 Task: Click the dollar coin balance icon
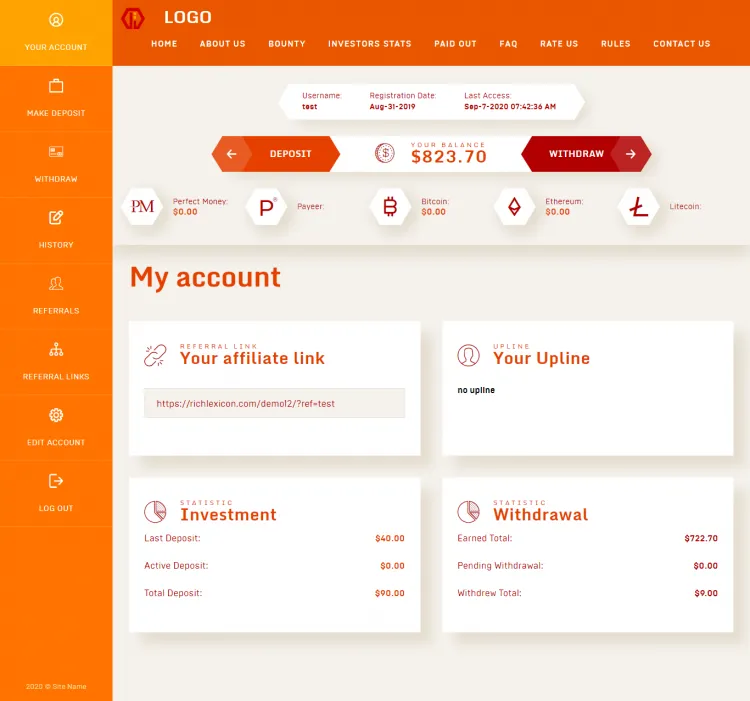[x=385, y=153]
